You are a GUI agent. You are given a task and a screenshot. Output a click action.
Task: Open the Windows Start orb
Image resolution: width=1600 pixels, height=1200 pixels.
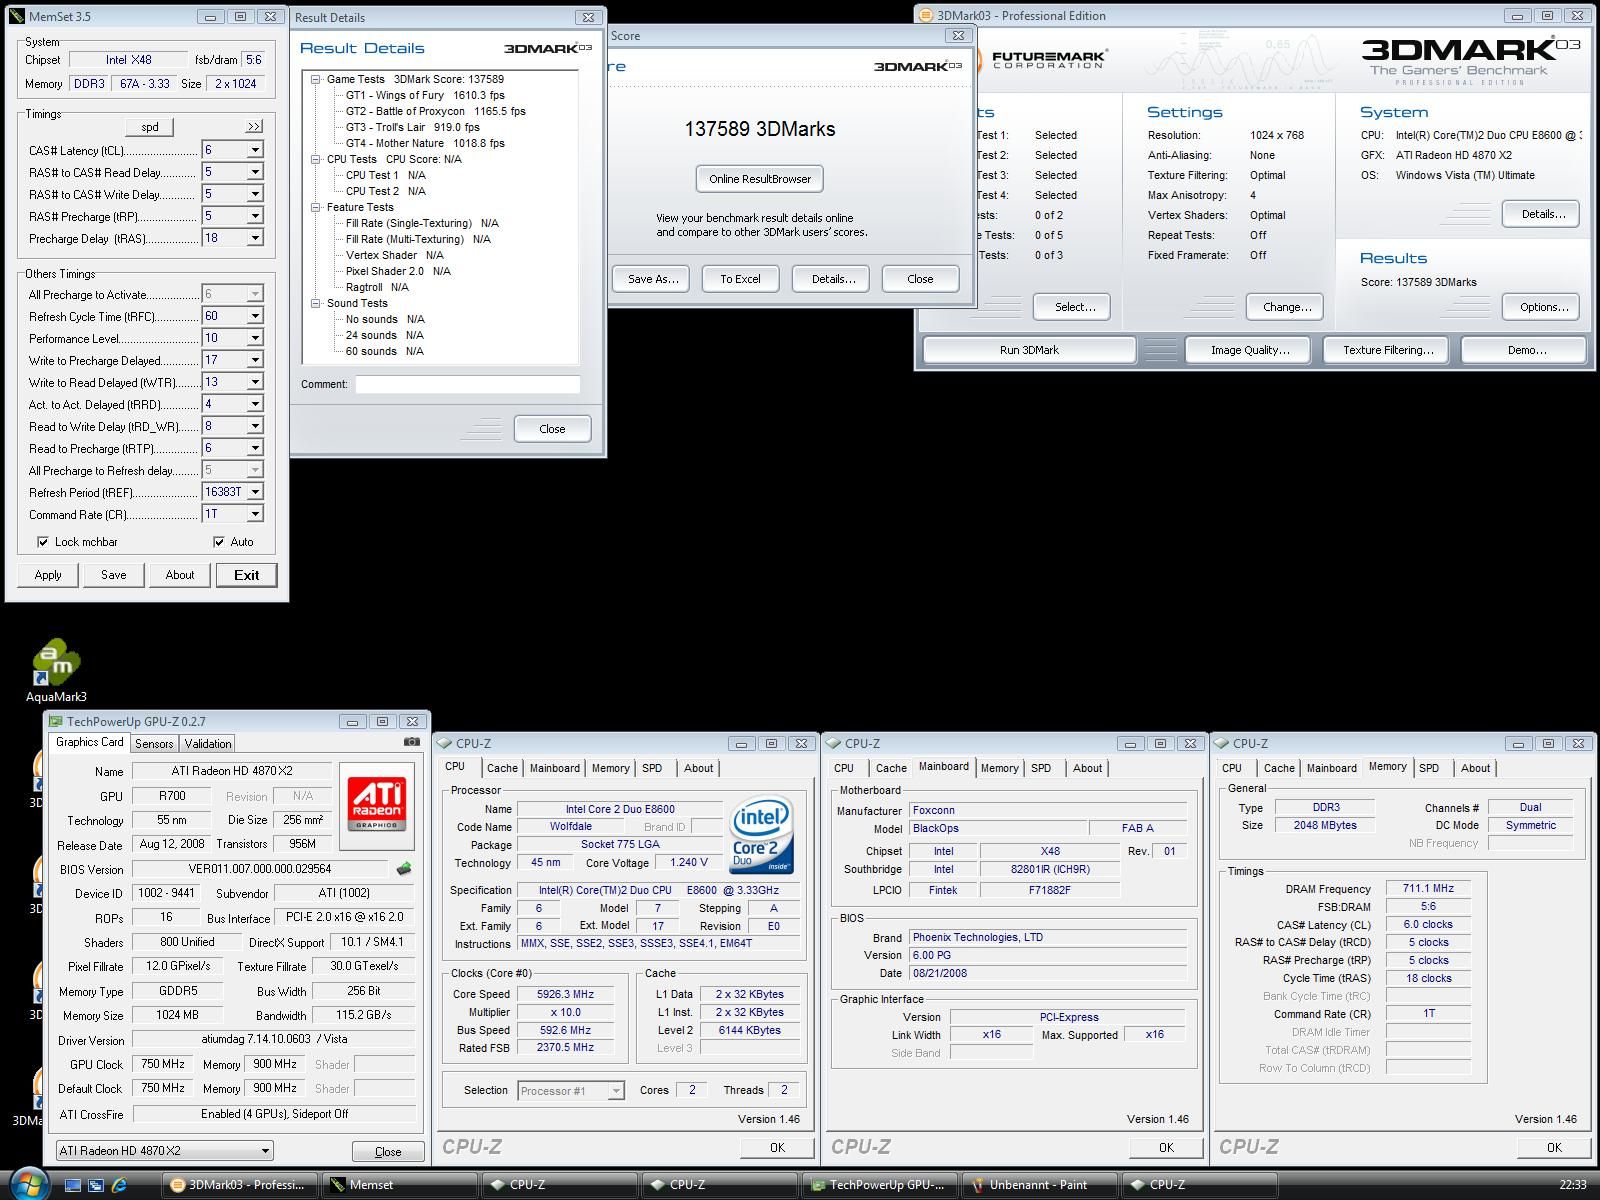point(27,1185)
